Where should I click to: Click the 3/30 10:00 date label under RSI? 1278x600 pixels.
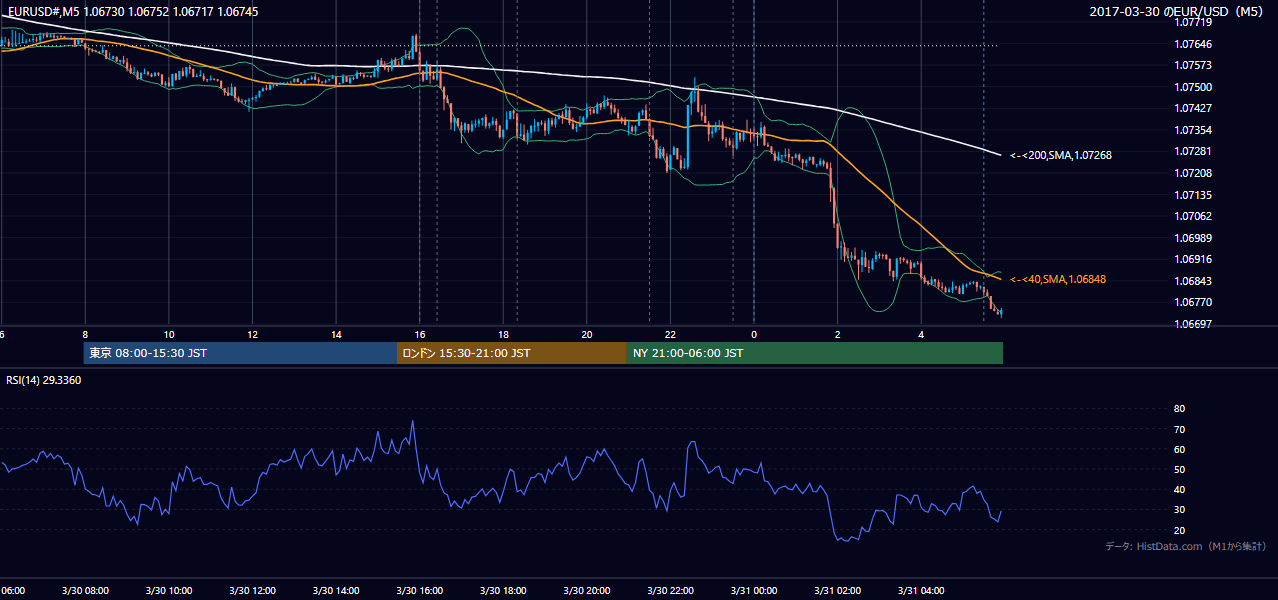click(169, 590)
